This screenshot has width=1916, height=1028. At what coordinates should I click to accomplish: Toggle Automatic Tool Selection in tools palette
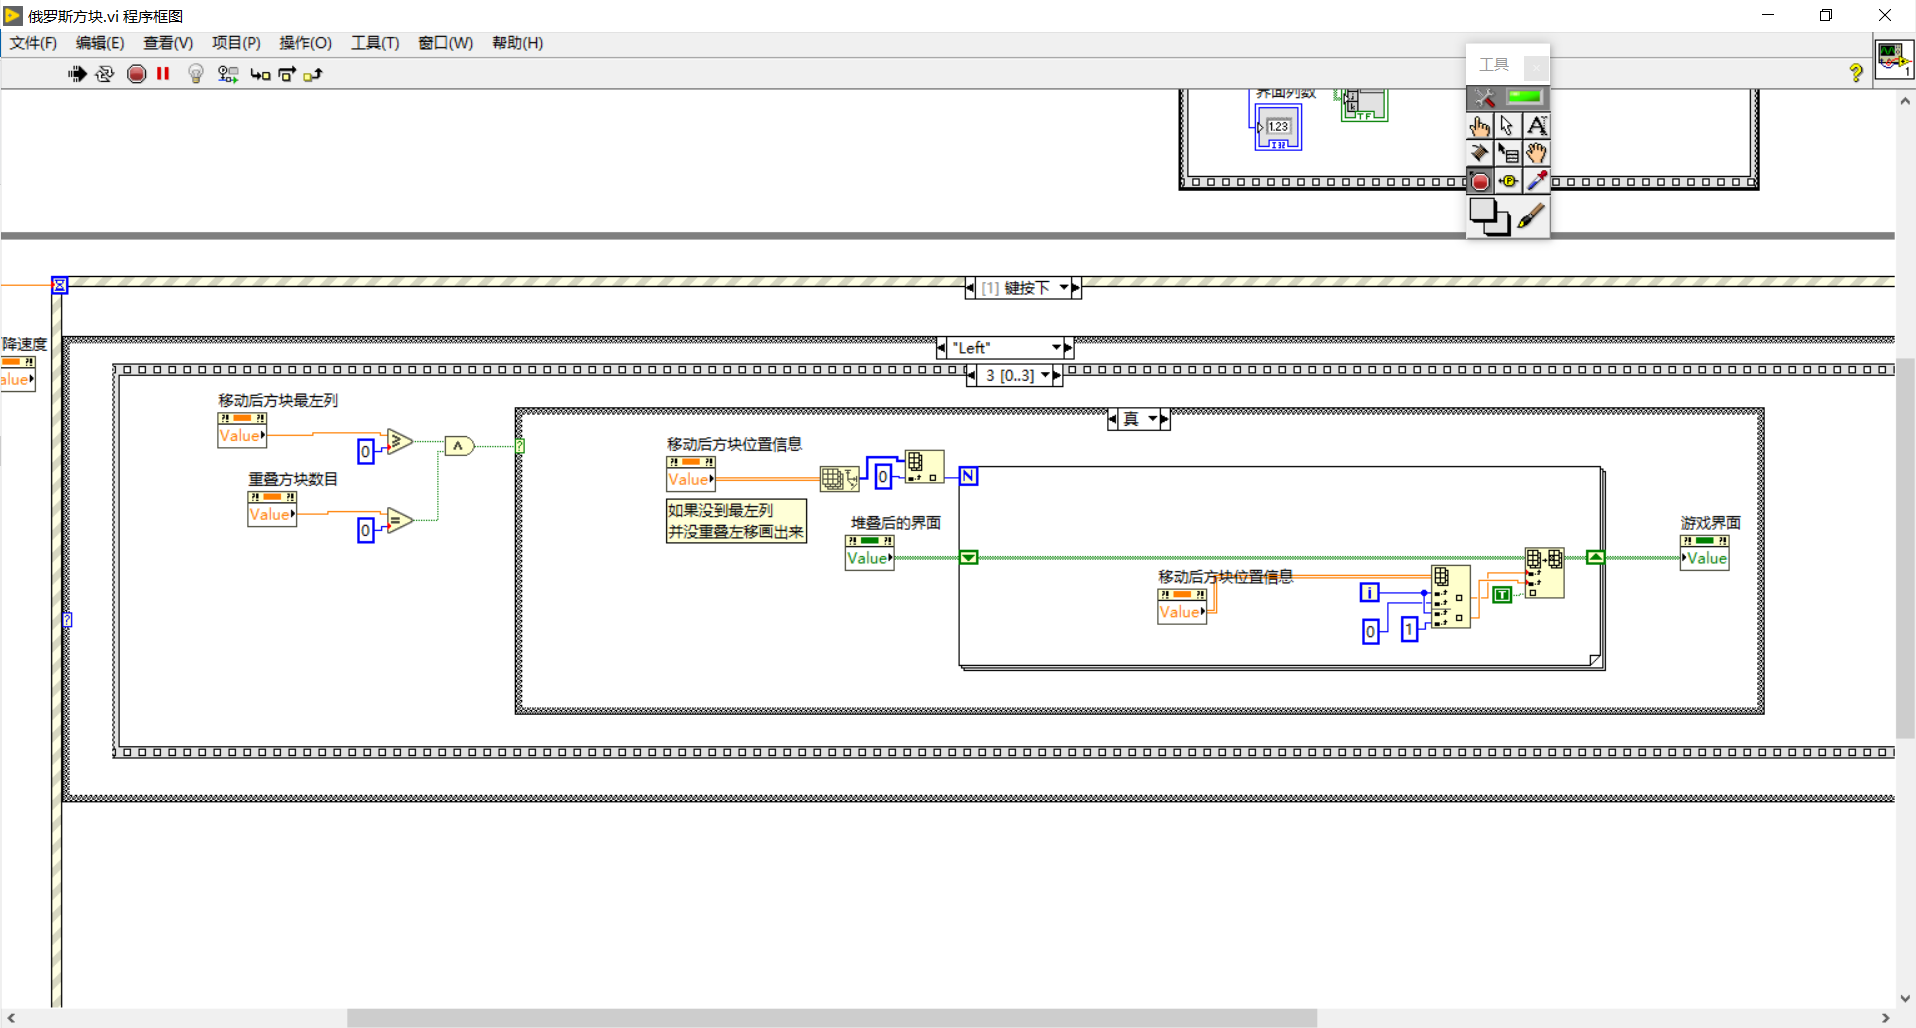click(x=1485, y=97)
